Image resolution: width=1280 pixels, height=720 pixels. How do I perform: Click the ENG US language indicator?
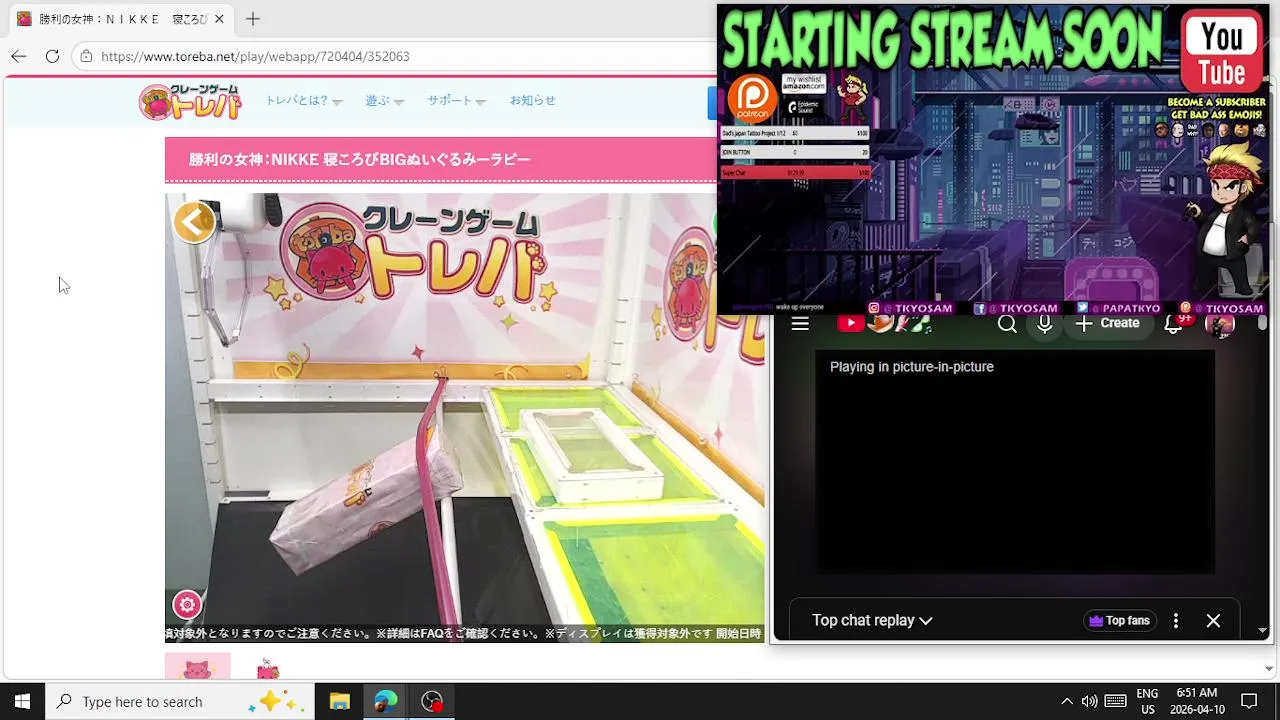pos(1147,701)
